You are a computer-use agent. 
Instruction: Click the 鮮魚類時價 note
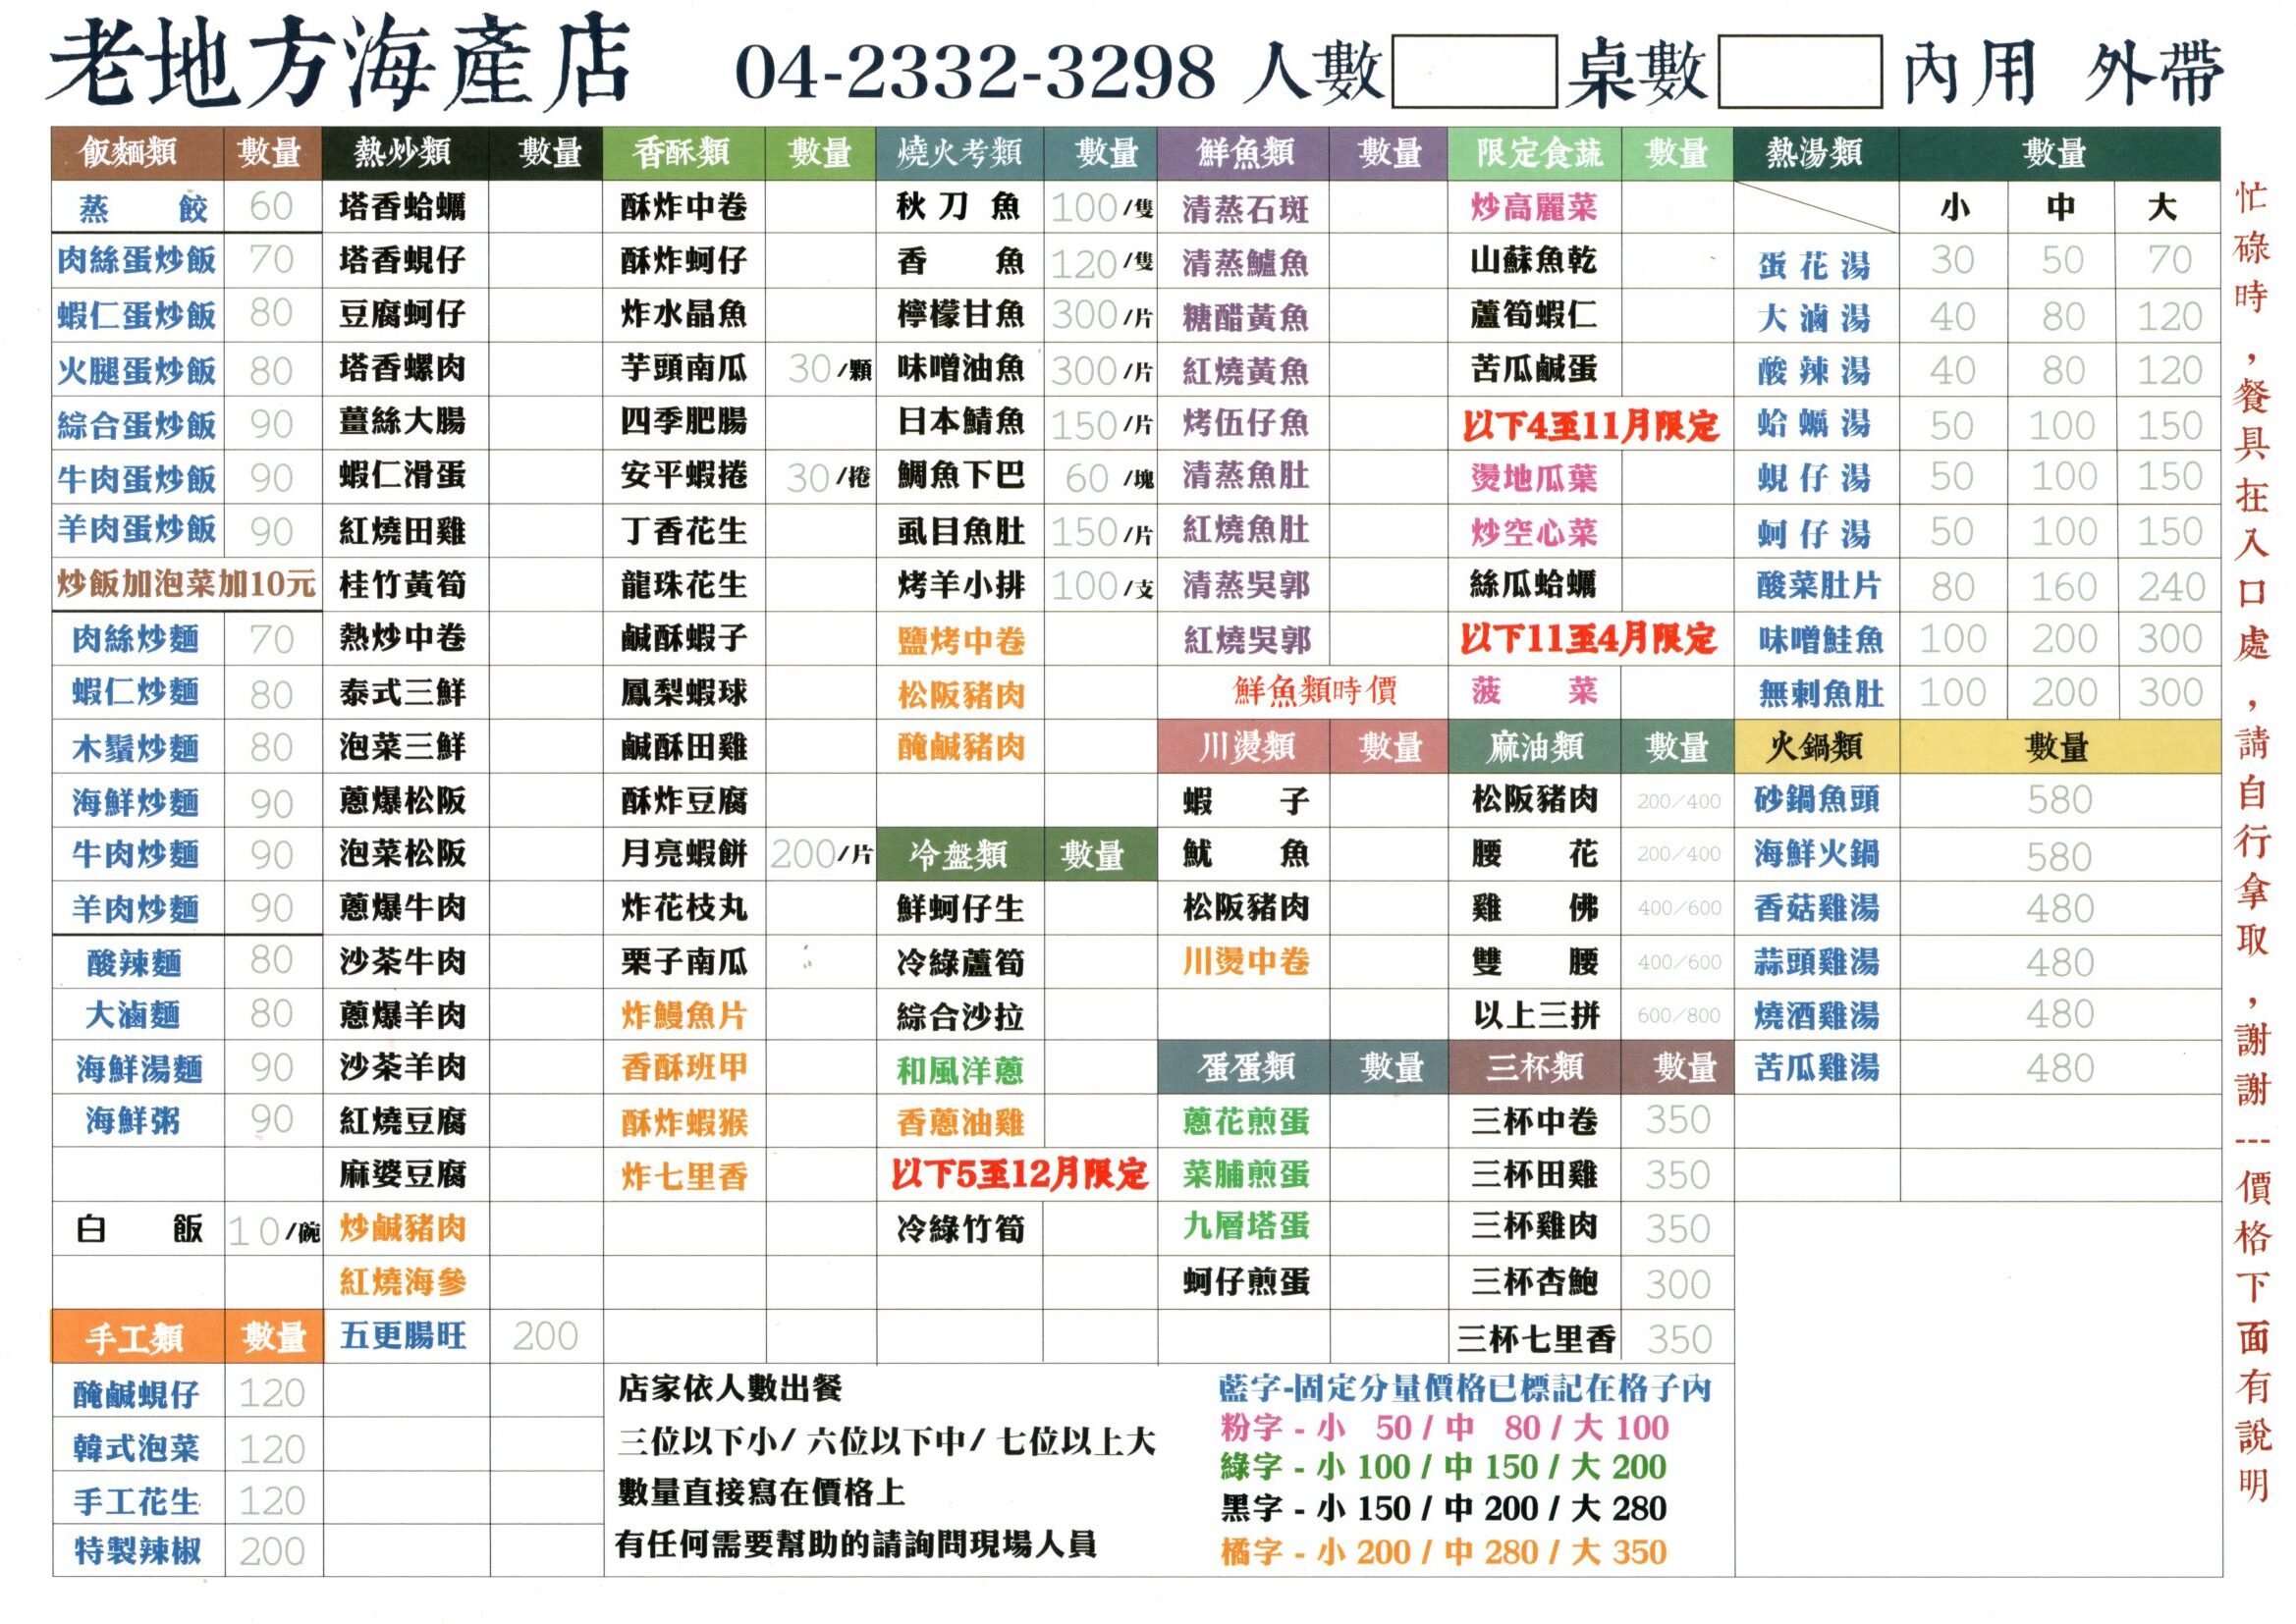point(1315,690)
